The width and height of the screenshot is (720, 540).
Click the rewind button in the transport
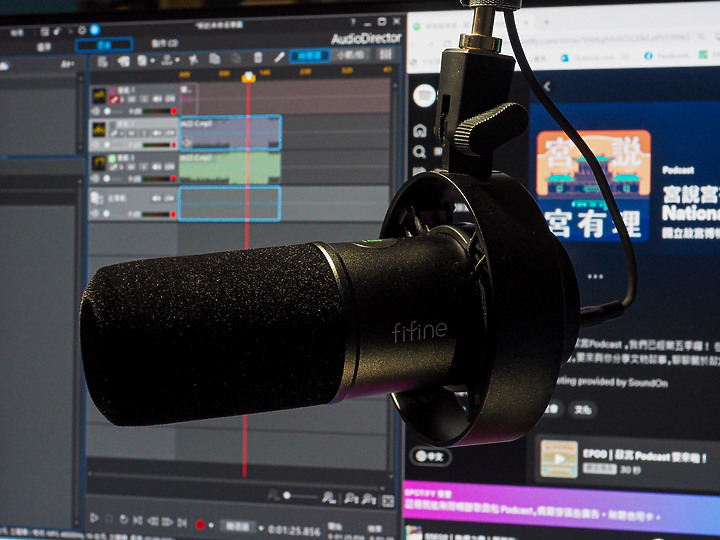point(152,521)
